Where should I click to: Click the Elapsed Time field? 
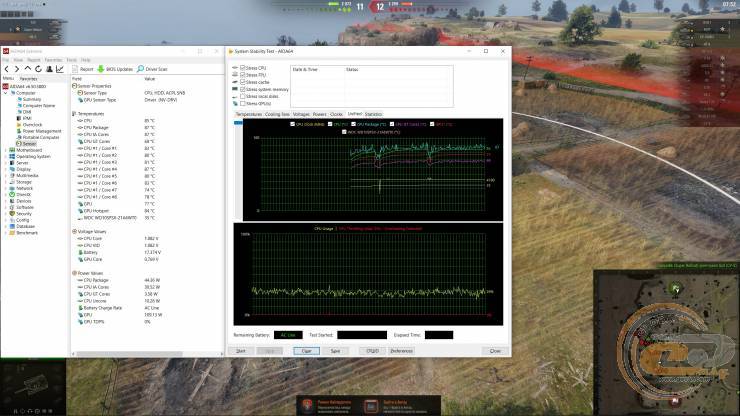437,335
